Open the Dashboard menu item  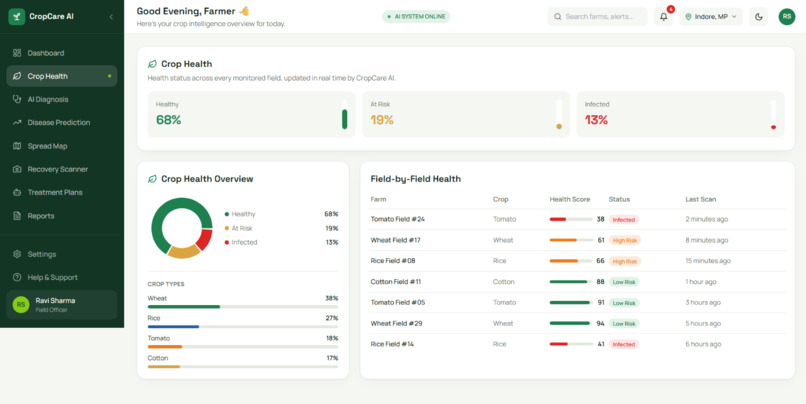62,53
